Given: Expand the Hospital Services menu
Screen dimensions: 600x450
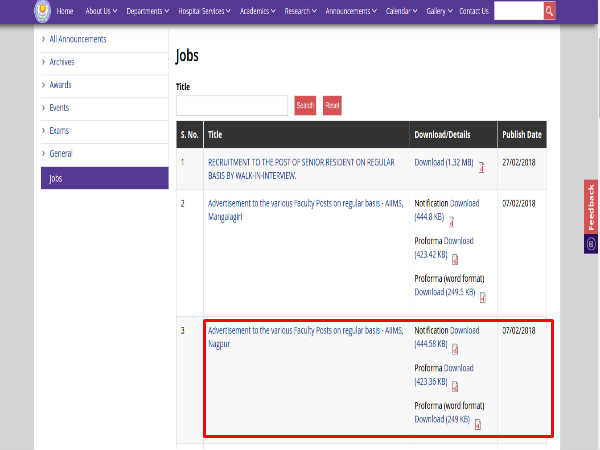Looking at the screenshot, I should point(204,11).
